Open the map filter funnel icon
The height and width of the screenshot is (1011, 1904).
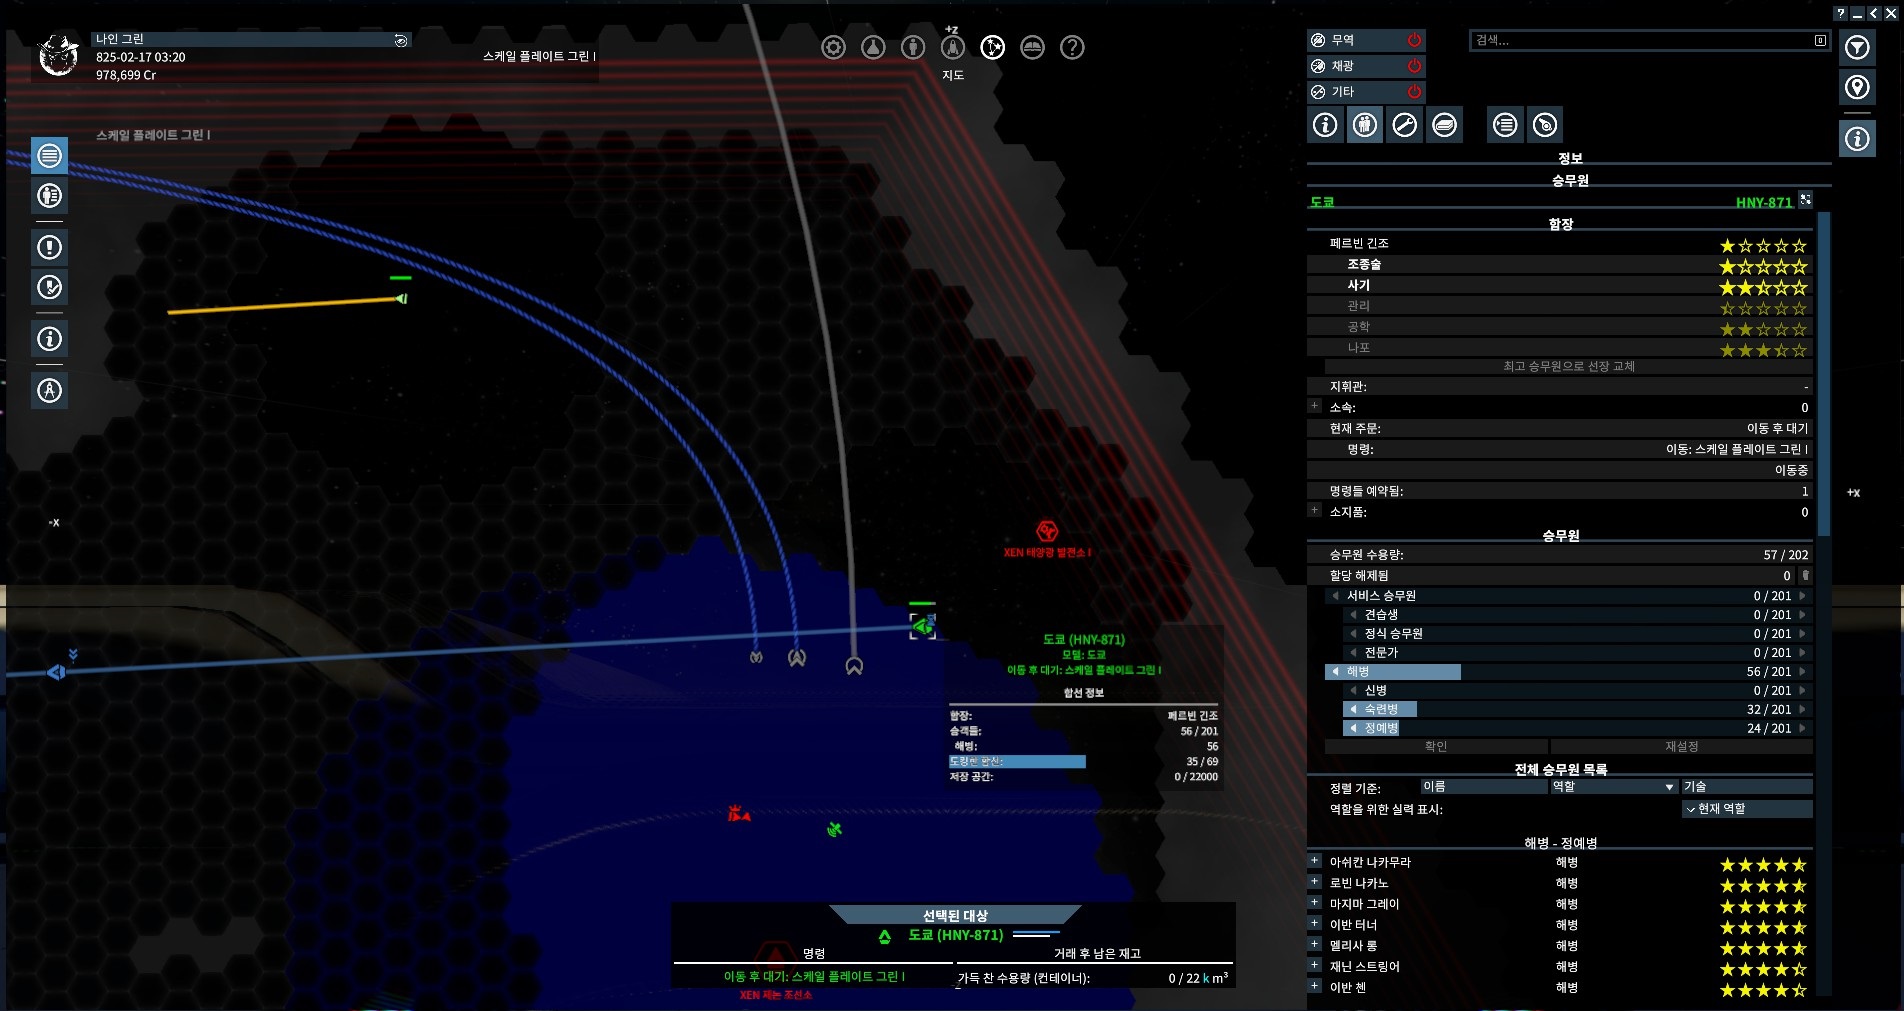(1857, 47)
